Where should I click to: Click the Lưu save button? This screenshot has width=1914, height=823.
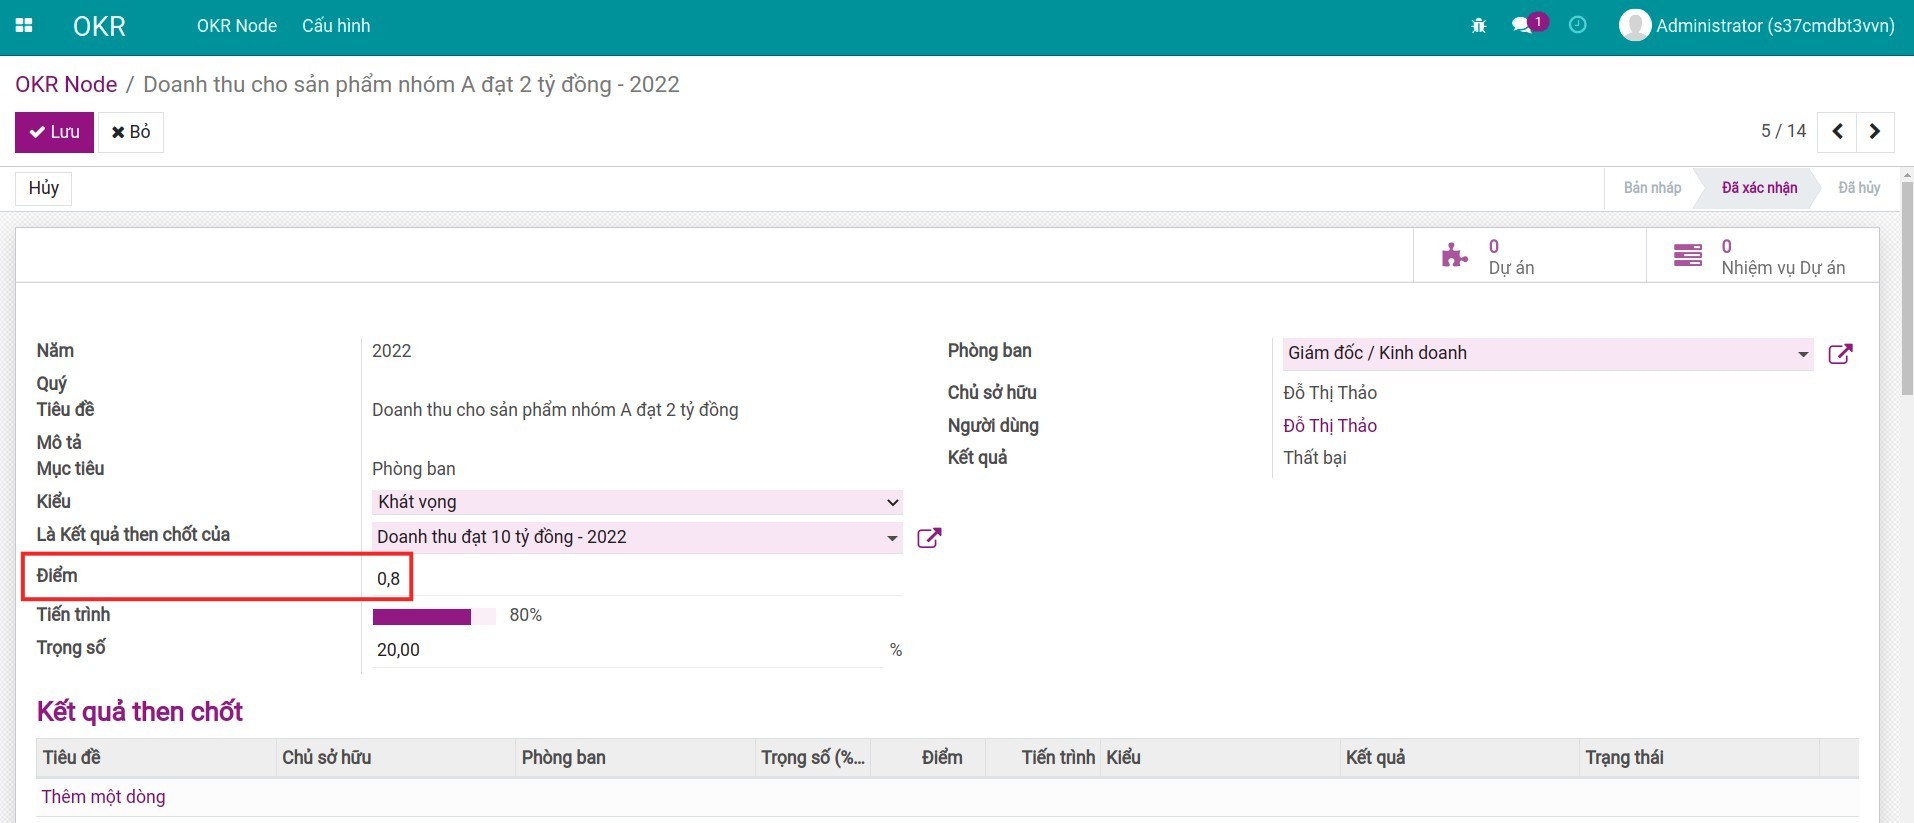(x=54, y=132)
